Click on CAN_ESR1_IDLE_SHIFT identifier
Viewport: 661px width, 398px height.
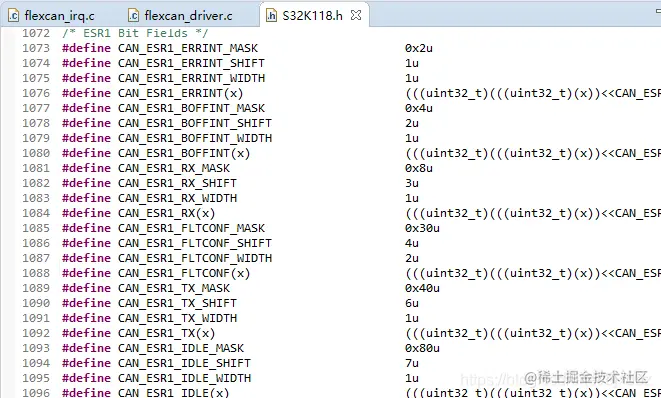[184, 363]
